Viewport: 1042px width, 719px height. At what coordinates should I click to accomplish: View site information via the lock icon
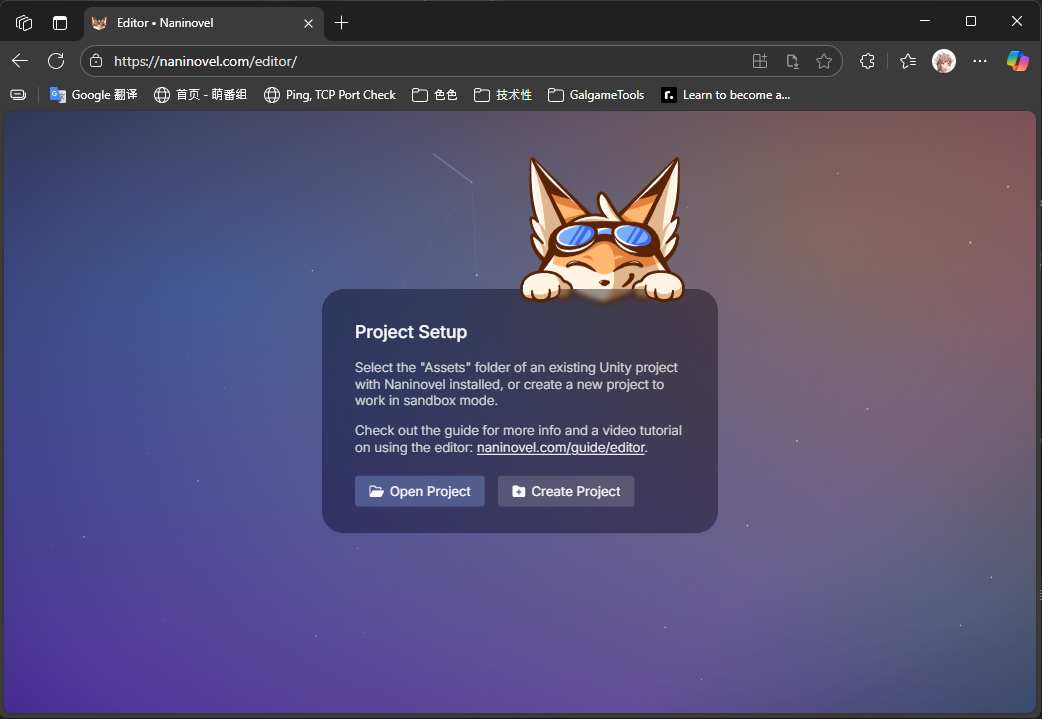pyautogui.click(x=97, y=61)
